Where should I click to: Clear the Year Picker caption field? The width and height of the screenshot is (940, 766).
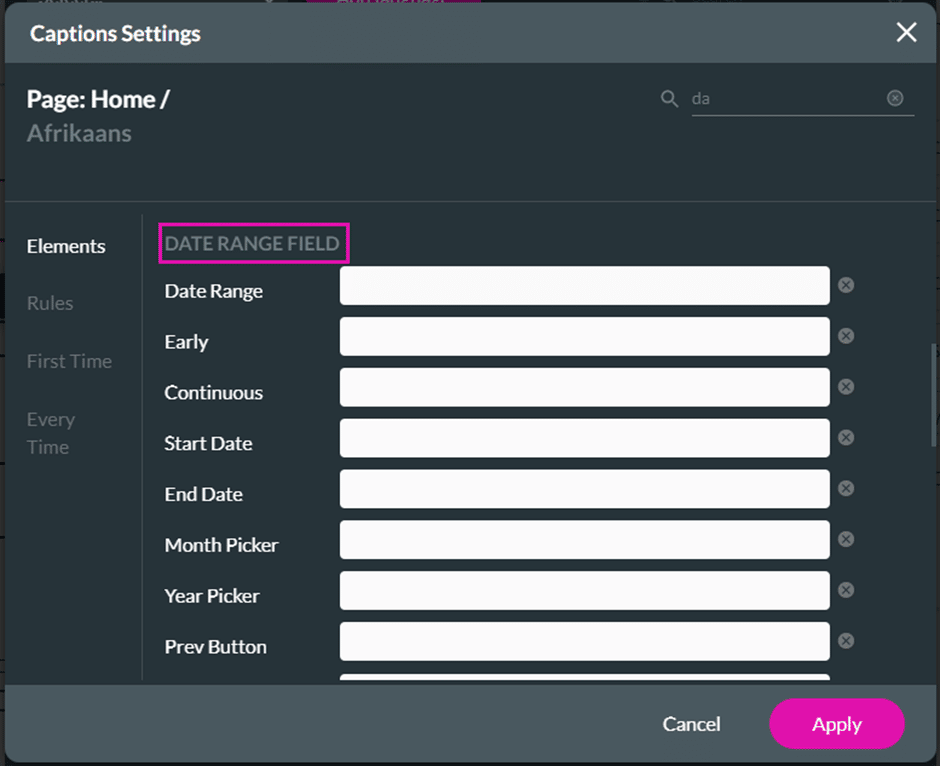[846, 590]
